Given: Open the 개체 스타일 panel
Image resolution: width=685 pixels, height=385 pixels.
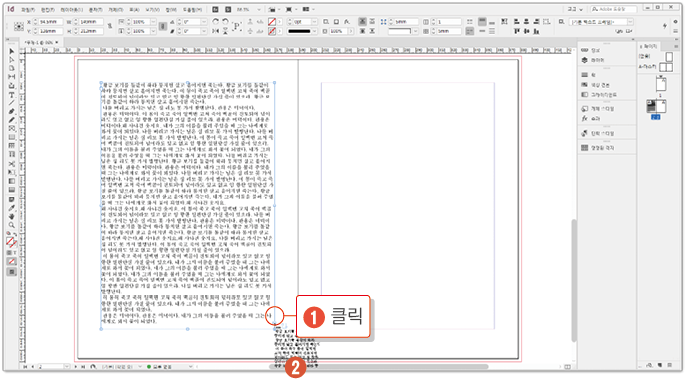Looking at the screenshot, I should pyautogui.click(x=598, y=108).
